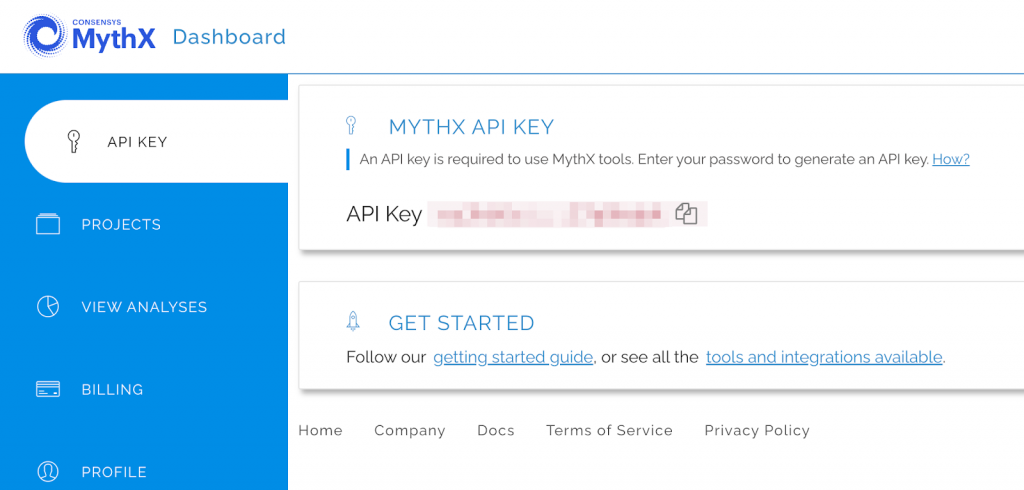1024x490 pixels.
Task: Open the Terms of Service footer link
Action: [609, 431]
